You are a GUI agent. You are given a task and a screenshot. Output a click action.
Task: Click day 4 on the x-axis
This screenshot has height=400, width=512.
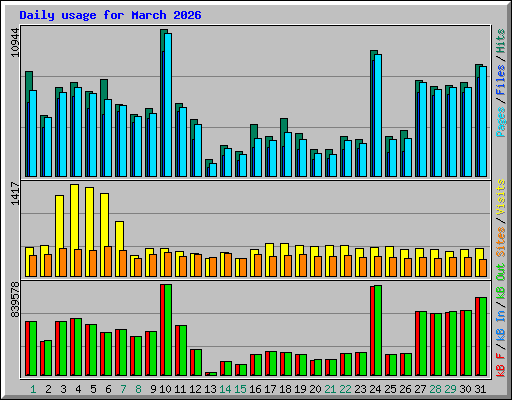tap(78, 389)
